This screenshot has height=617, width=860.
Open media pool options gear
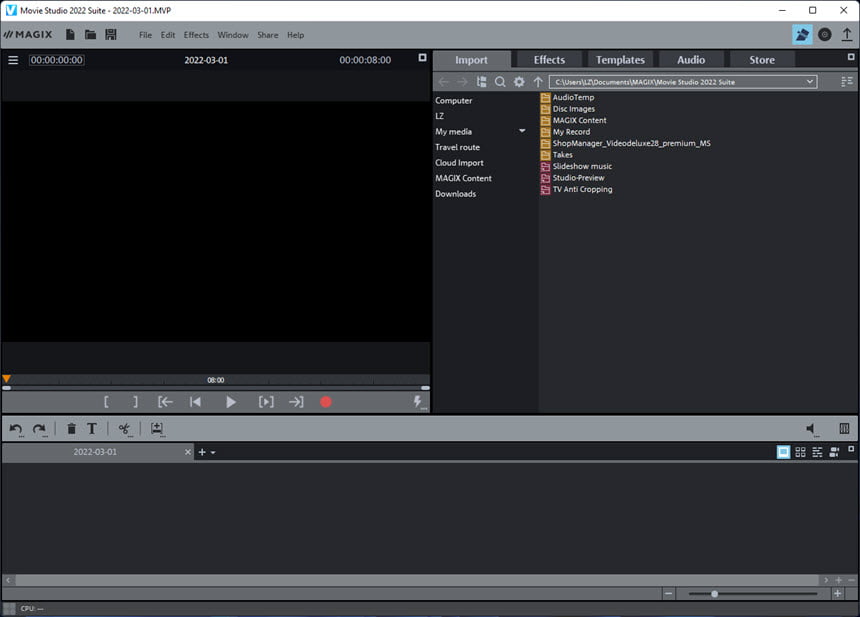coord(519,82)
